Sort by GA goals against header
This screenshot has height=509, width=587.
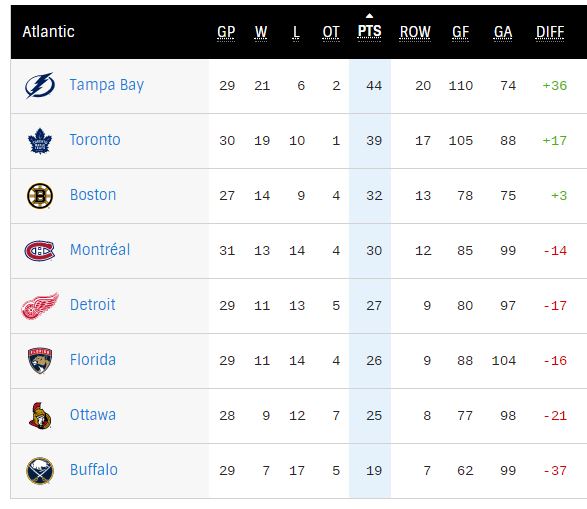[503, 32]
